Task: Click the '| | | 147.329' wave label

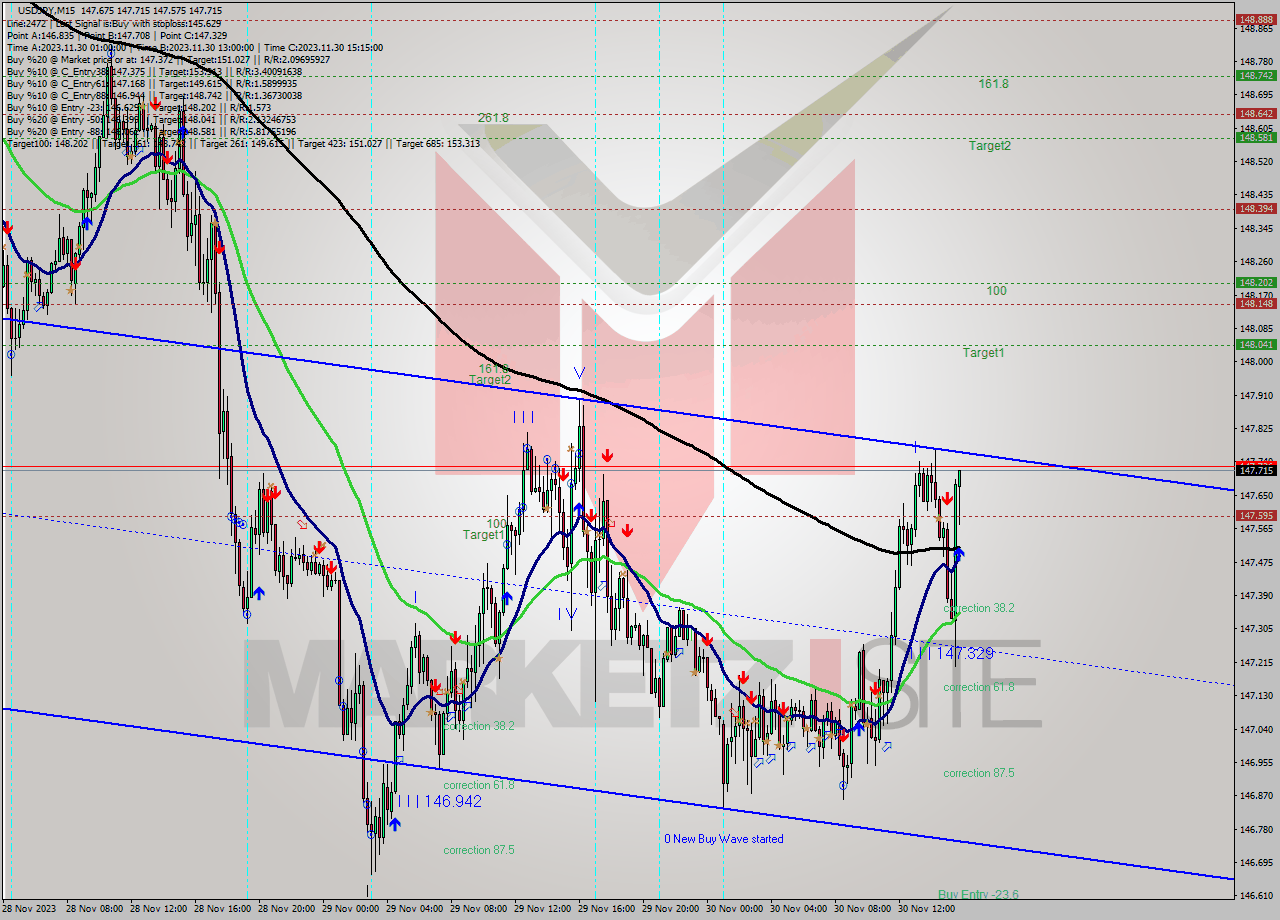Action: (x=950, y=653)
